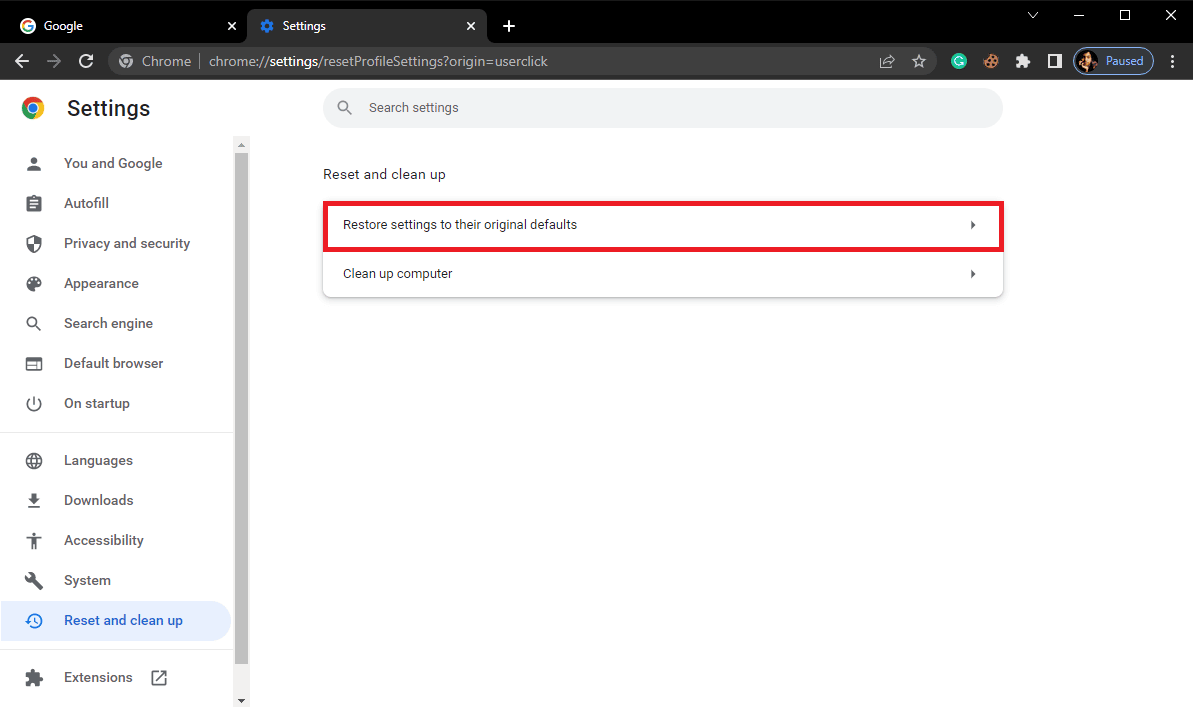The image size is (1193, 707).
Task: Open the tab search dropdown chevron
Action: [1033, 15]
